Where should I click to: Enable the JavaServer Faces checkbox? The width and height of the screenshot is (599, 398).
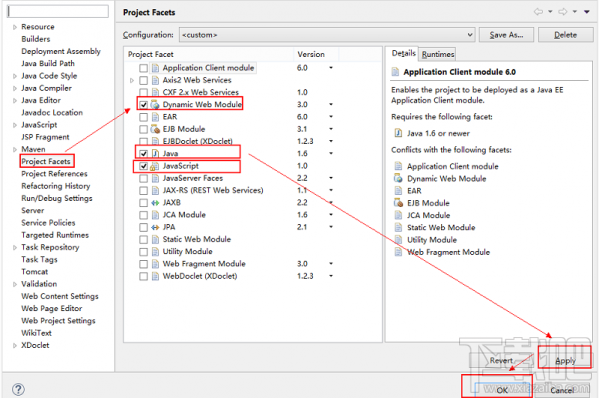[143, 178]
